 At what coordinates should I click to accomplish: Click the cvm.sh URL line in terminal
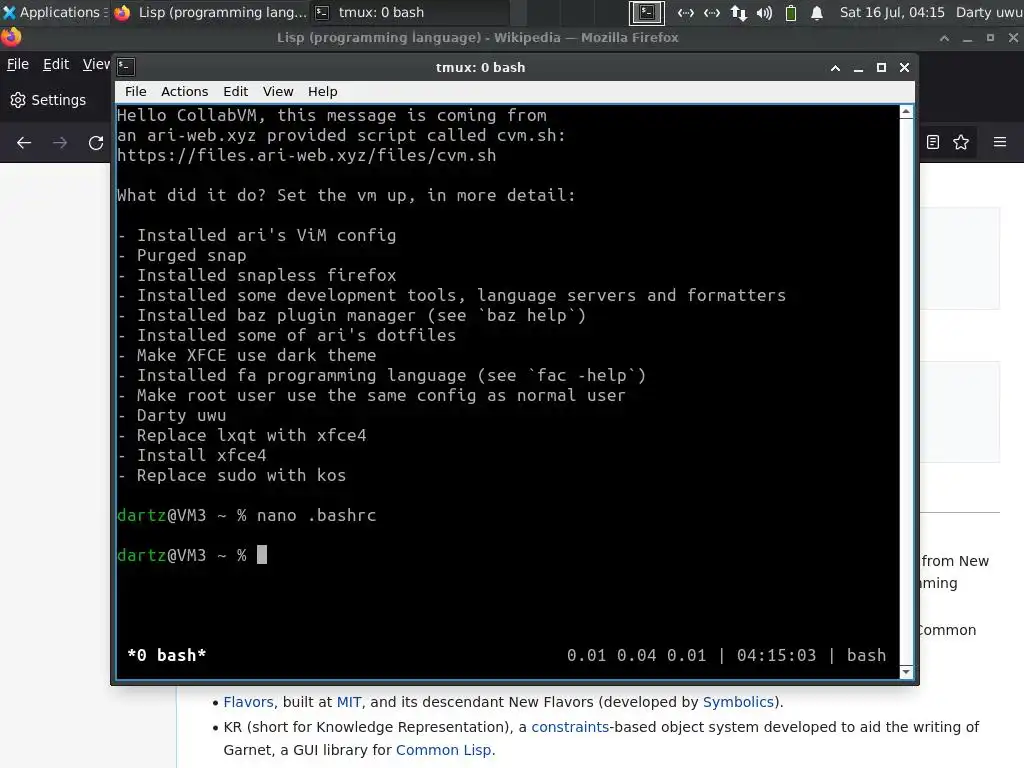pyautogui.click(x=306, y=155)
